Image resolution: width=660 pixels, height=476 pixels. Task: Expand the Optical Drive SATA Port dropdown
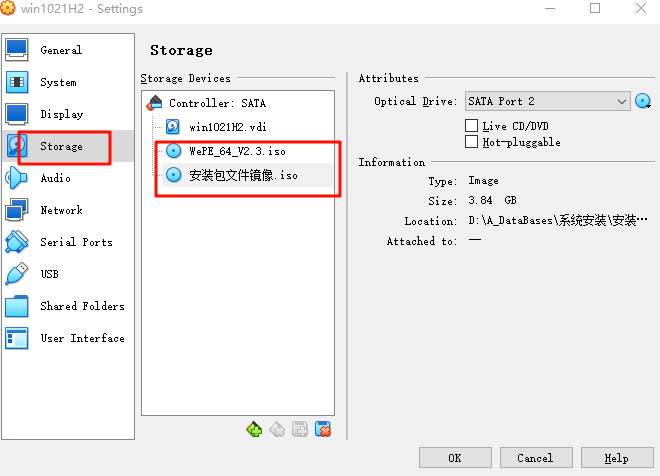[548, 101]
